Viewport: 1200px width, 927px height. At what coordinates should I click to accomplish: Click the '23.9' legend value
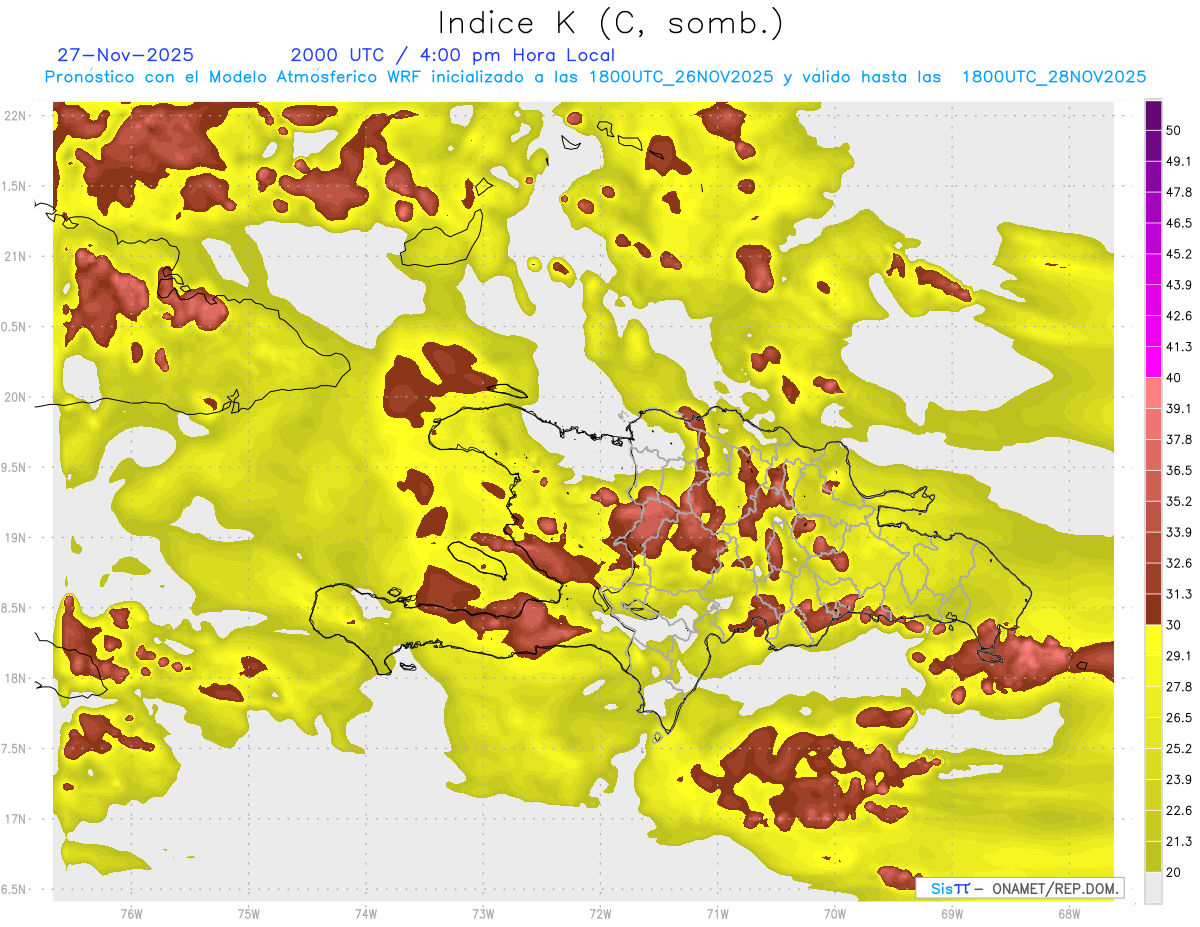point(1179,780)
